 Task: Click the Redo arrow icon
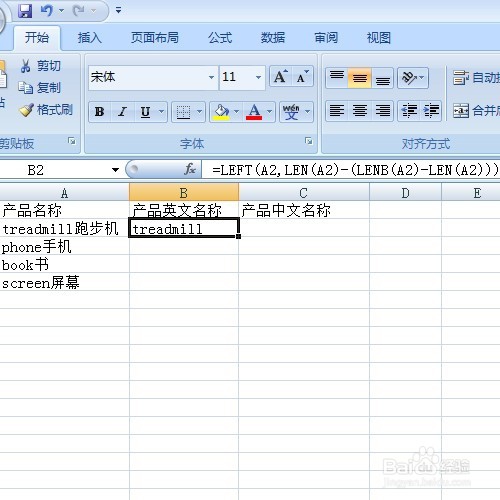[79, 11]
